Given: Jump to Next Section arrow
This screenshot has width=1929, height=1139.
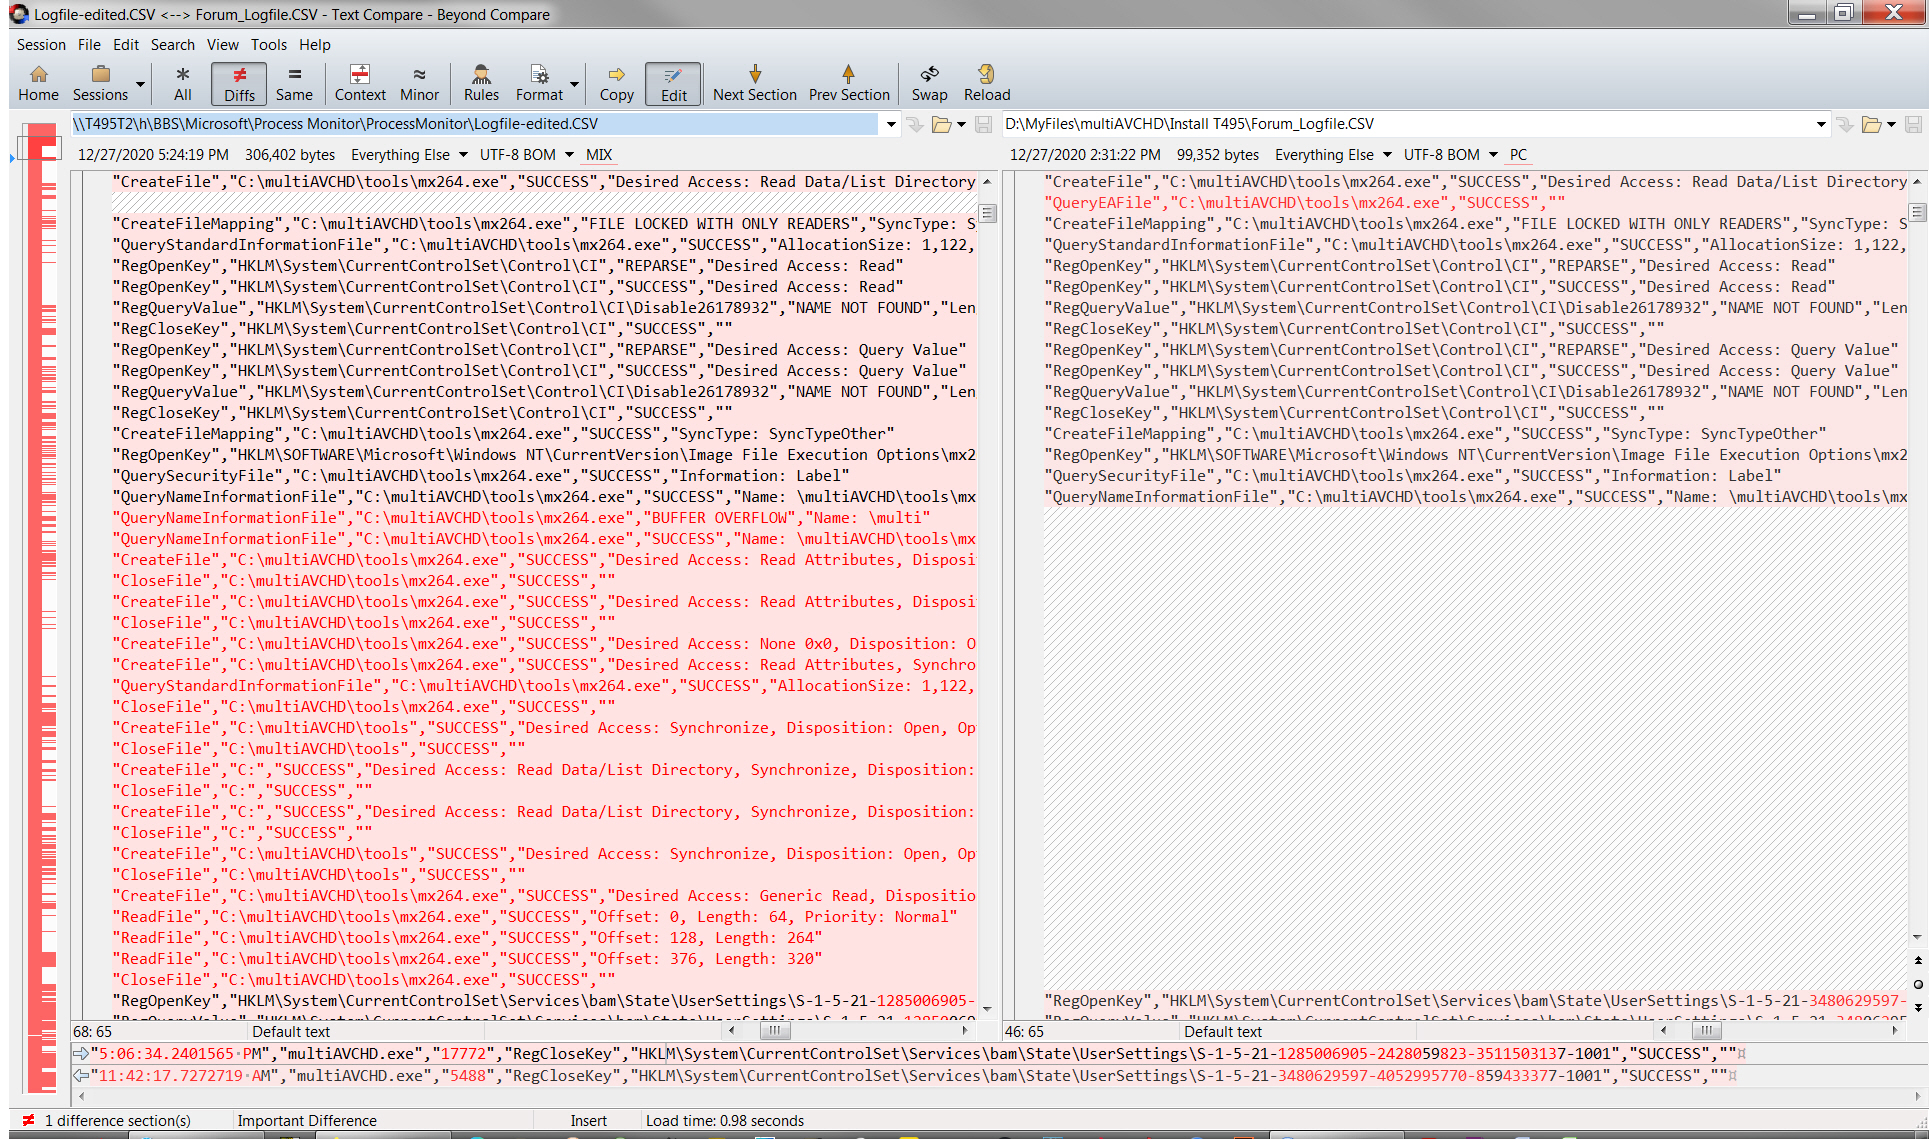Looking at the screenshot, I should coord(754,83).
